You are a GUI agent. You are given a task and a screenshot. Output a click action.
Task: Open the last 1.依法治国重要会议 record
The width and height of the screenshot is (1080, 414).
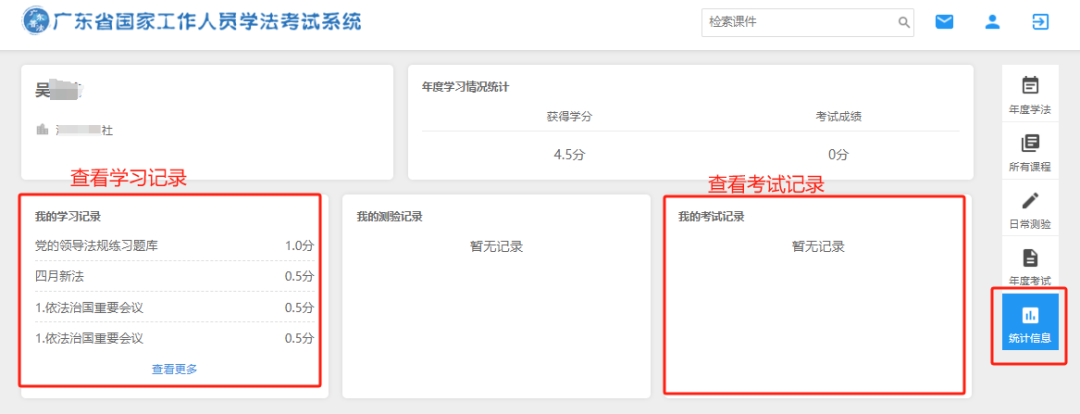tap(89, 338)
